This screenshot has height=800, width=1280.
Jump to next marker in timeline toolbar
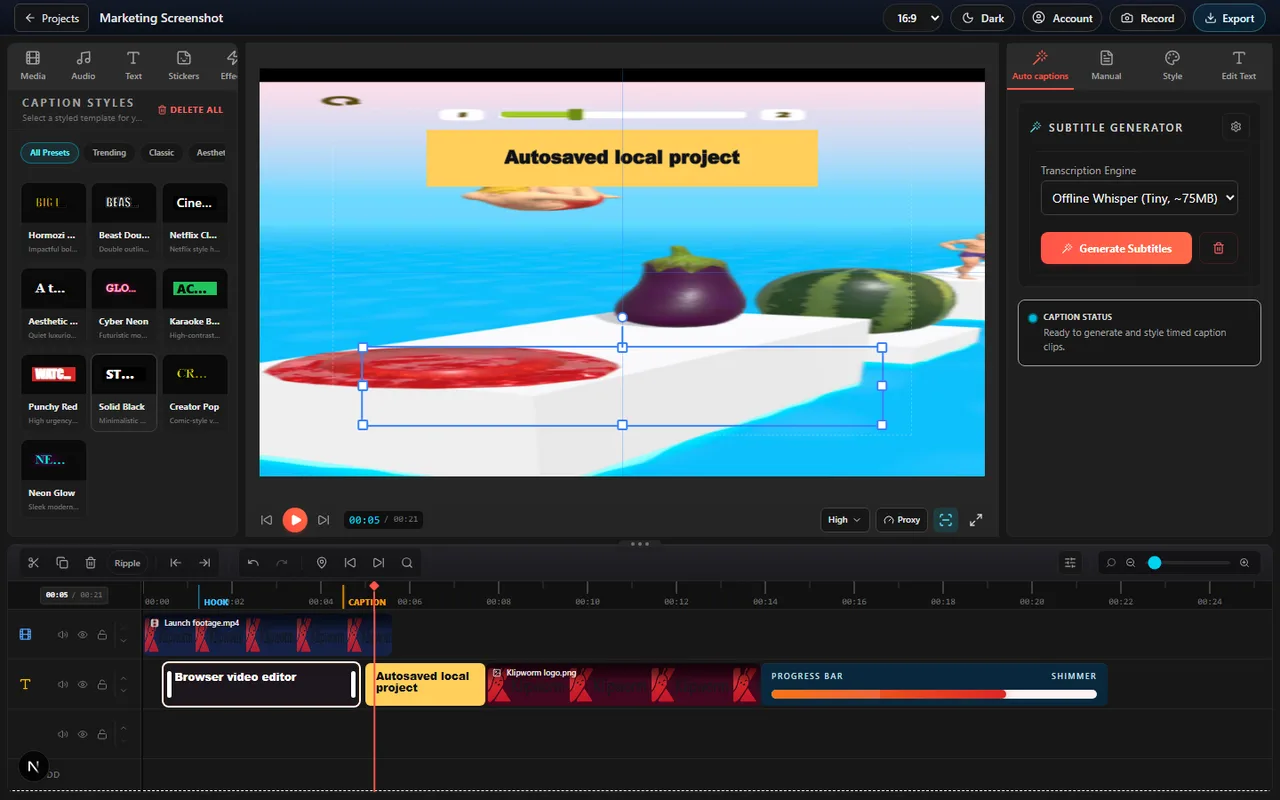click(x=378, y=563)
